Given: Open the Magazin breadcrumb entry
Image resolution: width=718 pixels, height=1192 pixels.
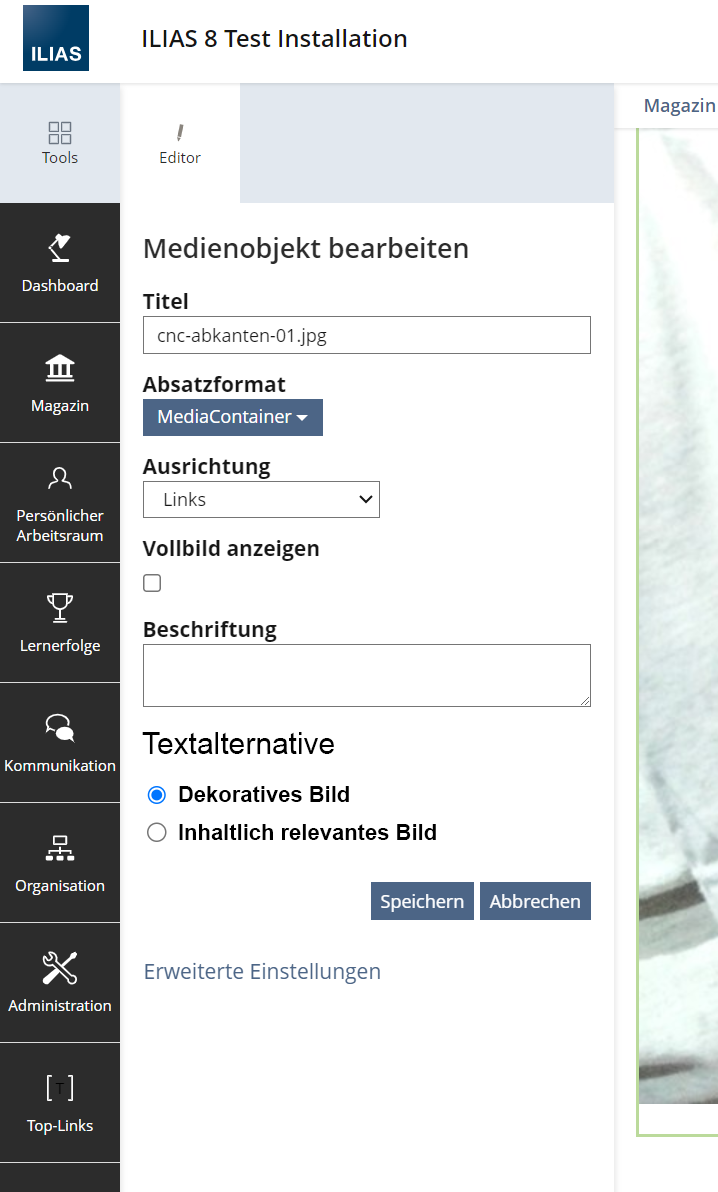Looking at the screenshot, I should point(679,105).
